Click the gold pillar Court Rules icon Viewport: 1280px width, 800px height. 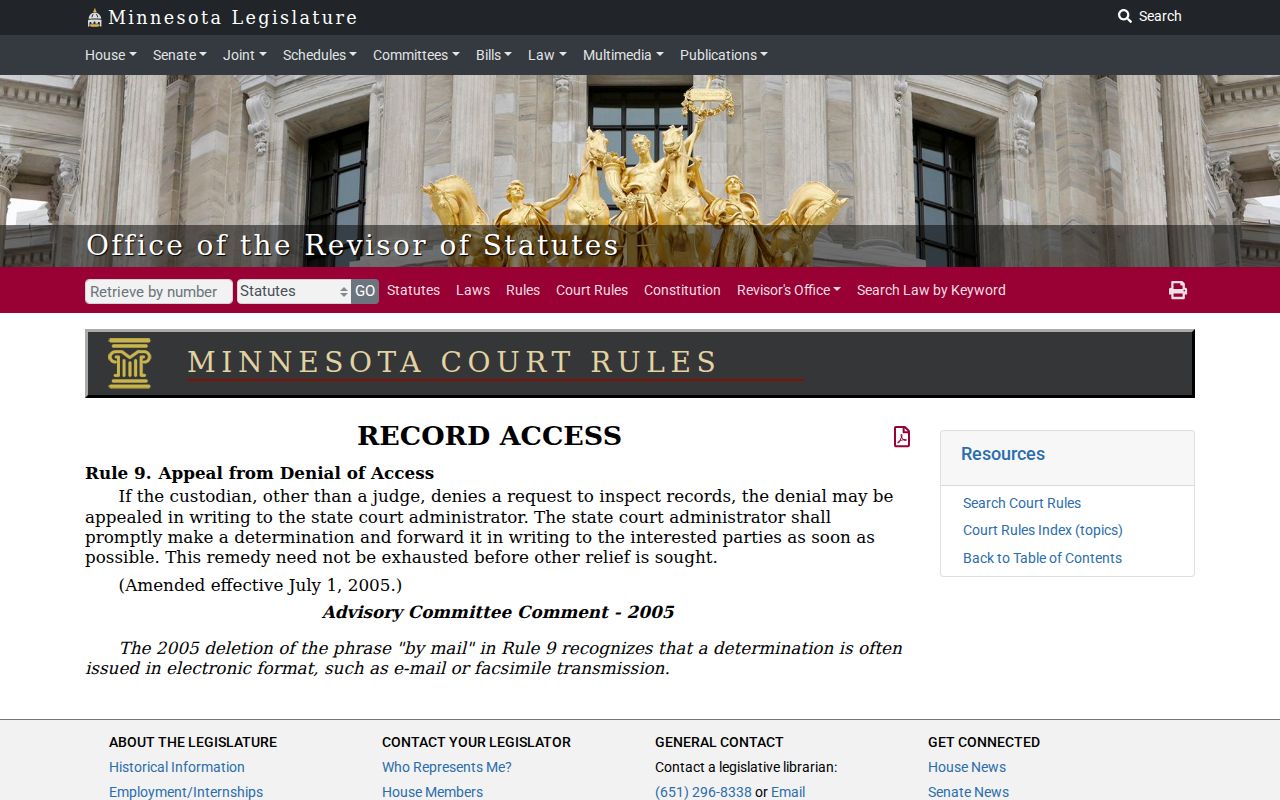(x=130, y=363)
